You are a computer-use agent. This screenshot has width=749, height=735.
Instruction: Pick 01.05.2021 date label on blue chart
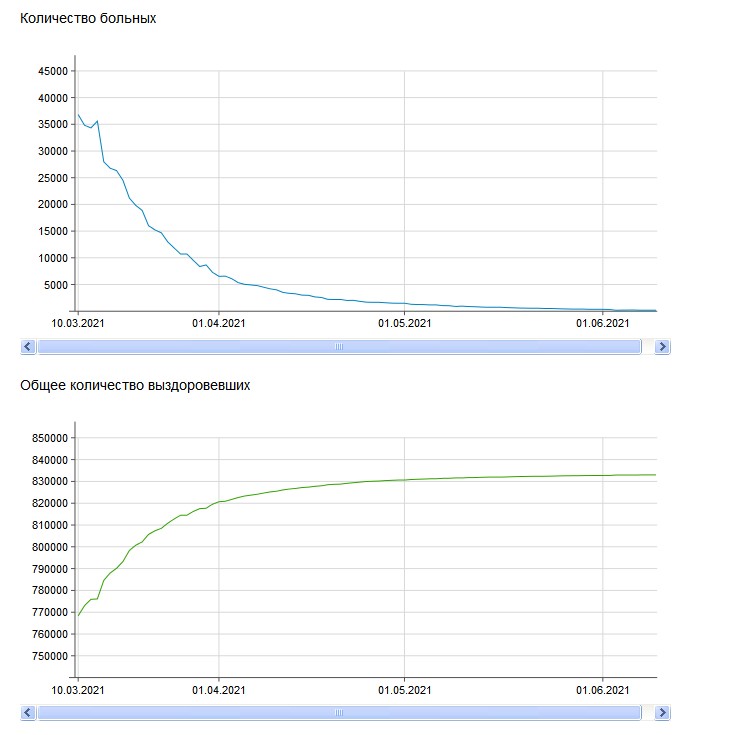[405, 323]
